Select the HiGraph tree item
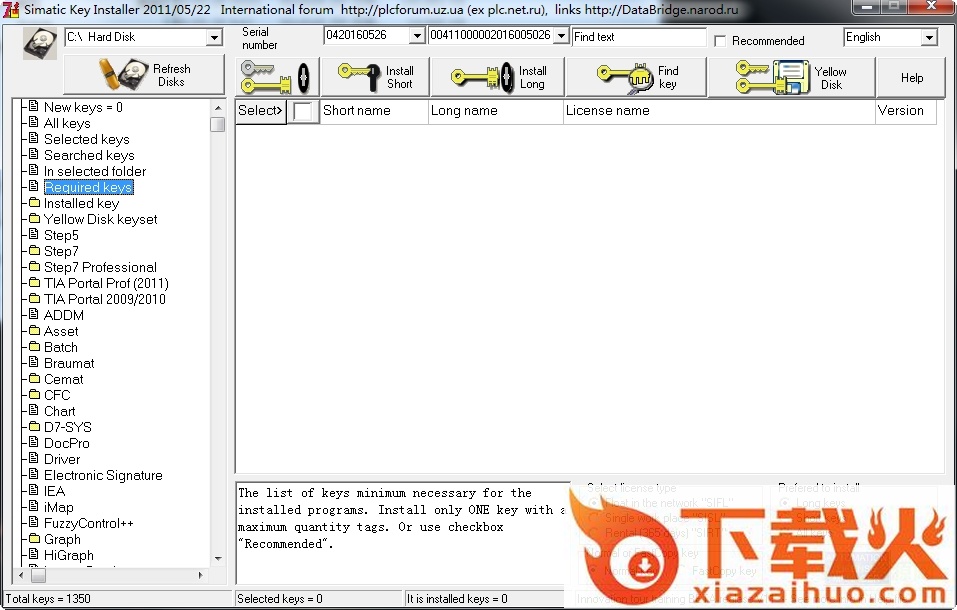 click(69, 555)
